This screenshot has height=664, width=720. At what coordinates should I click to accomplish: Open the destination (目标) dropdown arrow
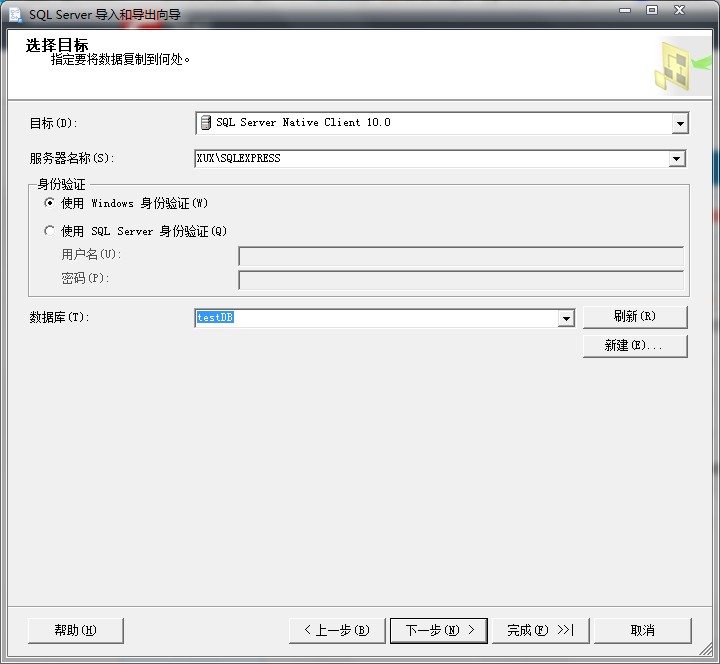tap(680, 123)
